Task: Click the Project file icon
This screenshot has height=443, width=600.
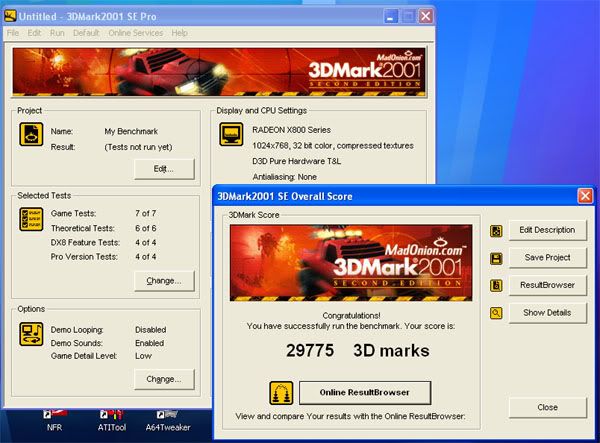Action: coord(31,134)
